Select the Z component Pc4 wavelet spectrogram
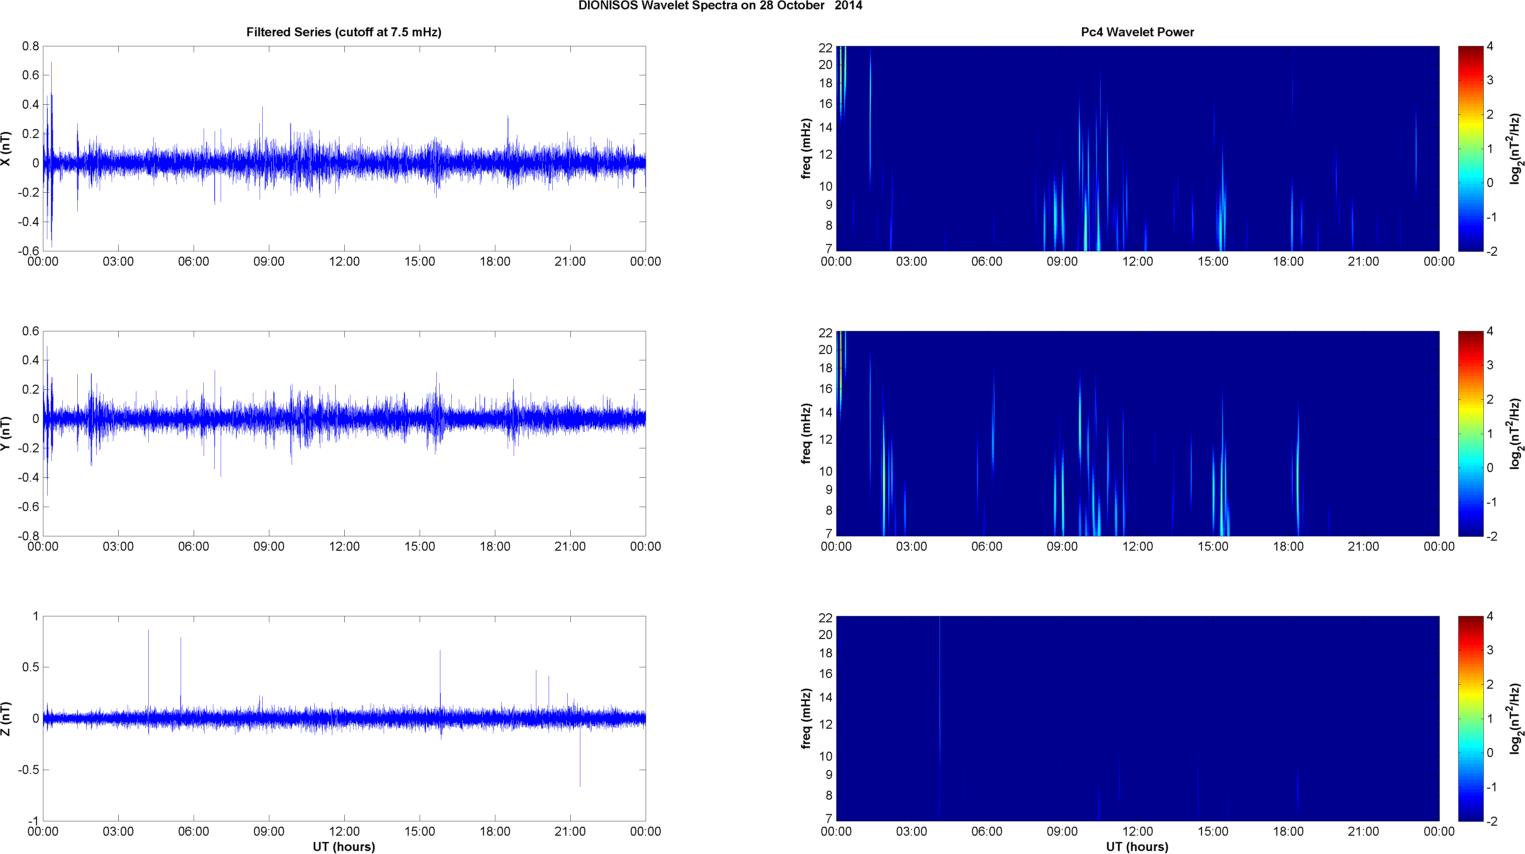 tap(1137, 718)
